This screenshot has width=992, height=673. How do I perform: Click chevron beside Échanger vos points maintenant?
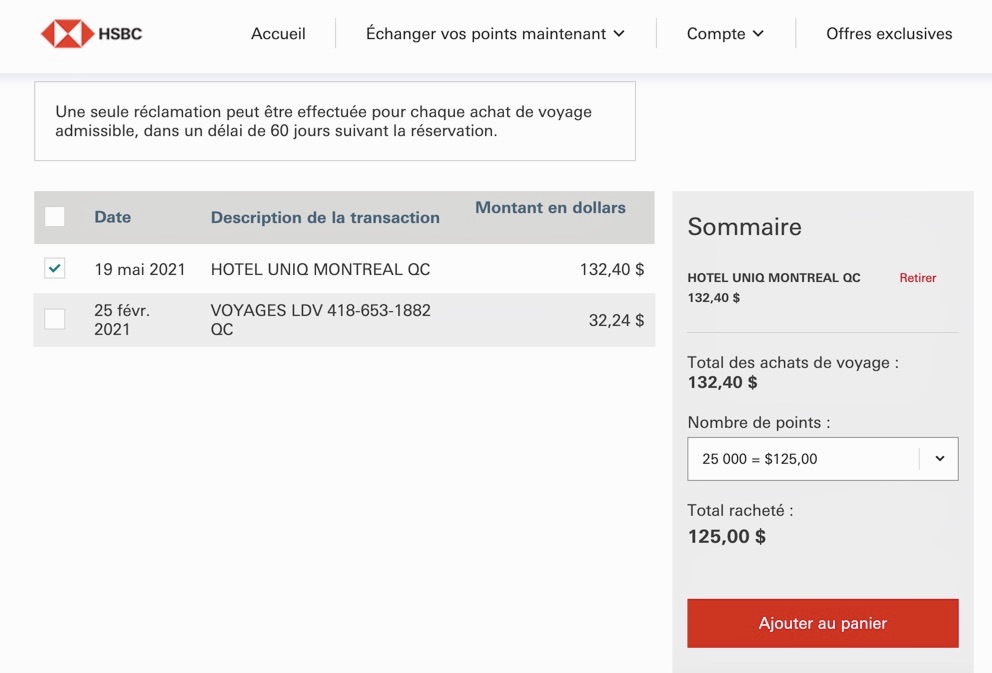coord(619,34)
